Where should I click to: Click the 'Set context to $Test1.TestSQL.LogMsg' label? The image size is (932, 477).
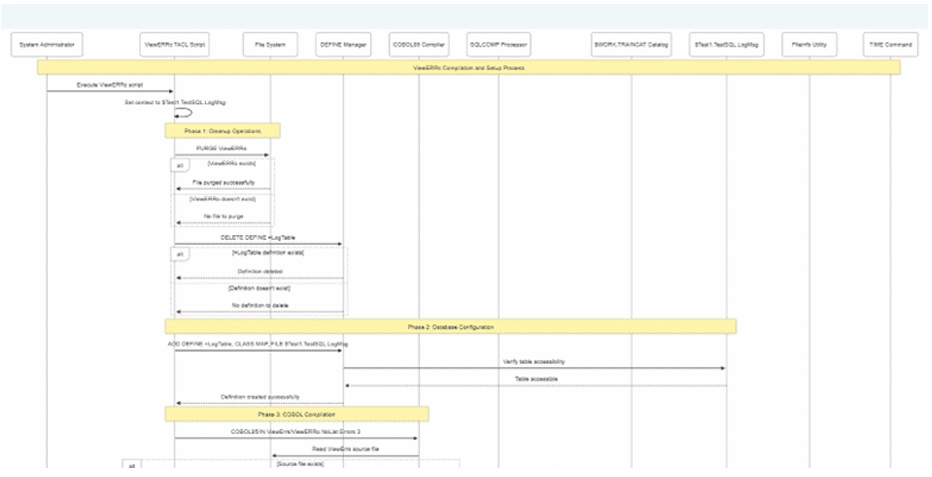click(x=175, y=103)
